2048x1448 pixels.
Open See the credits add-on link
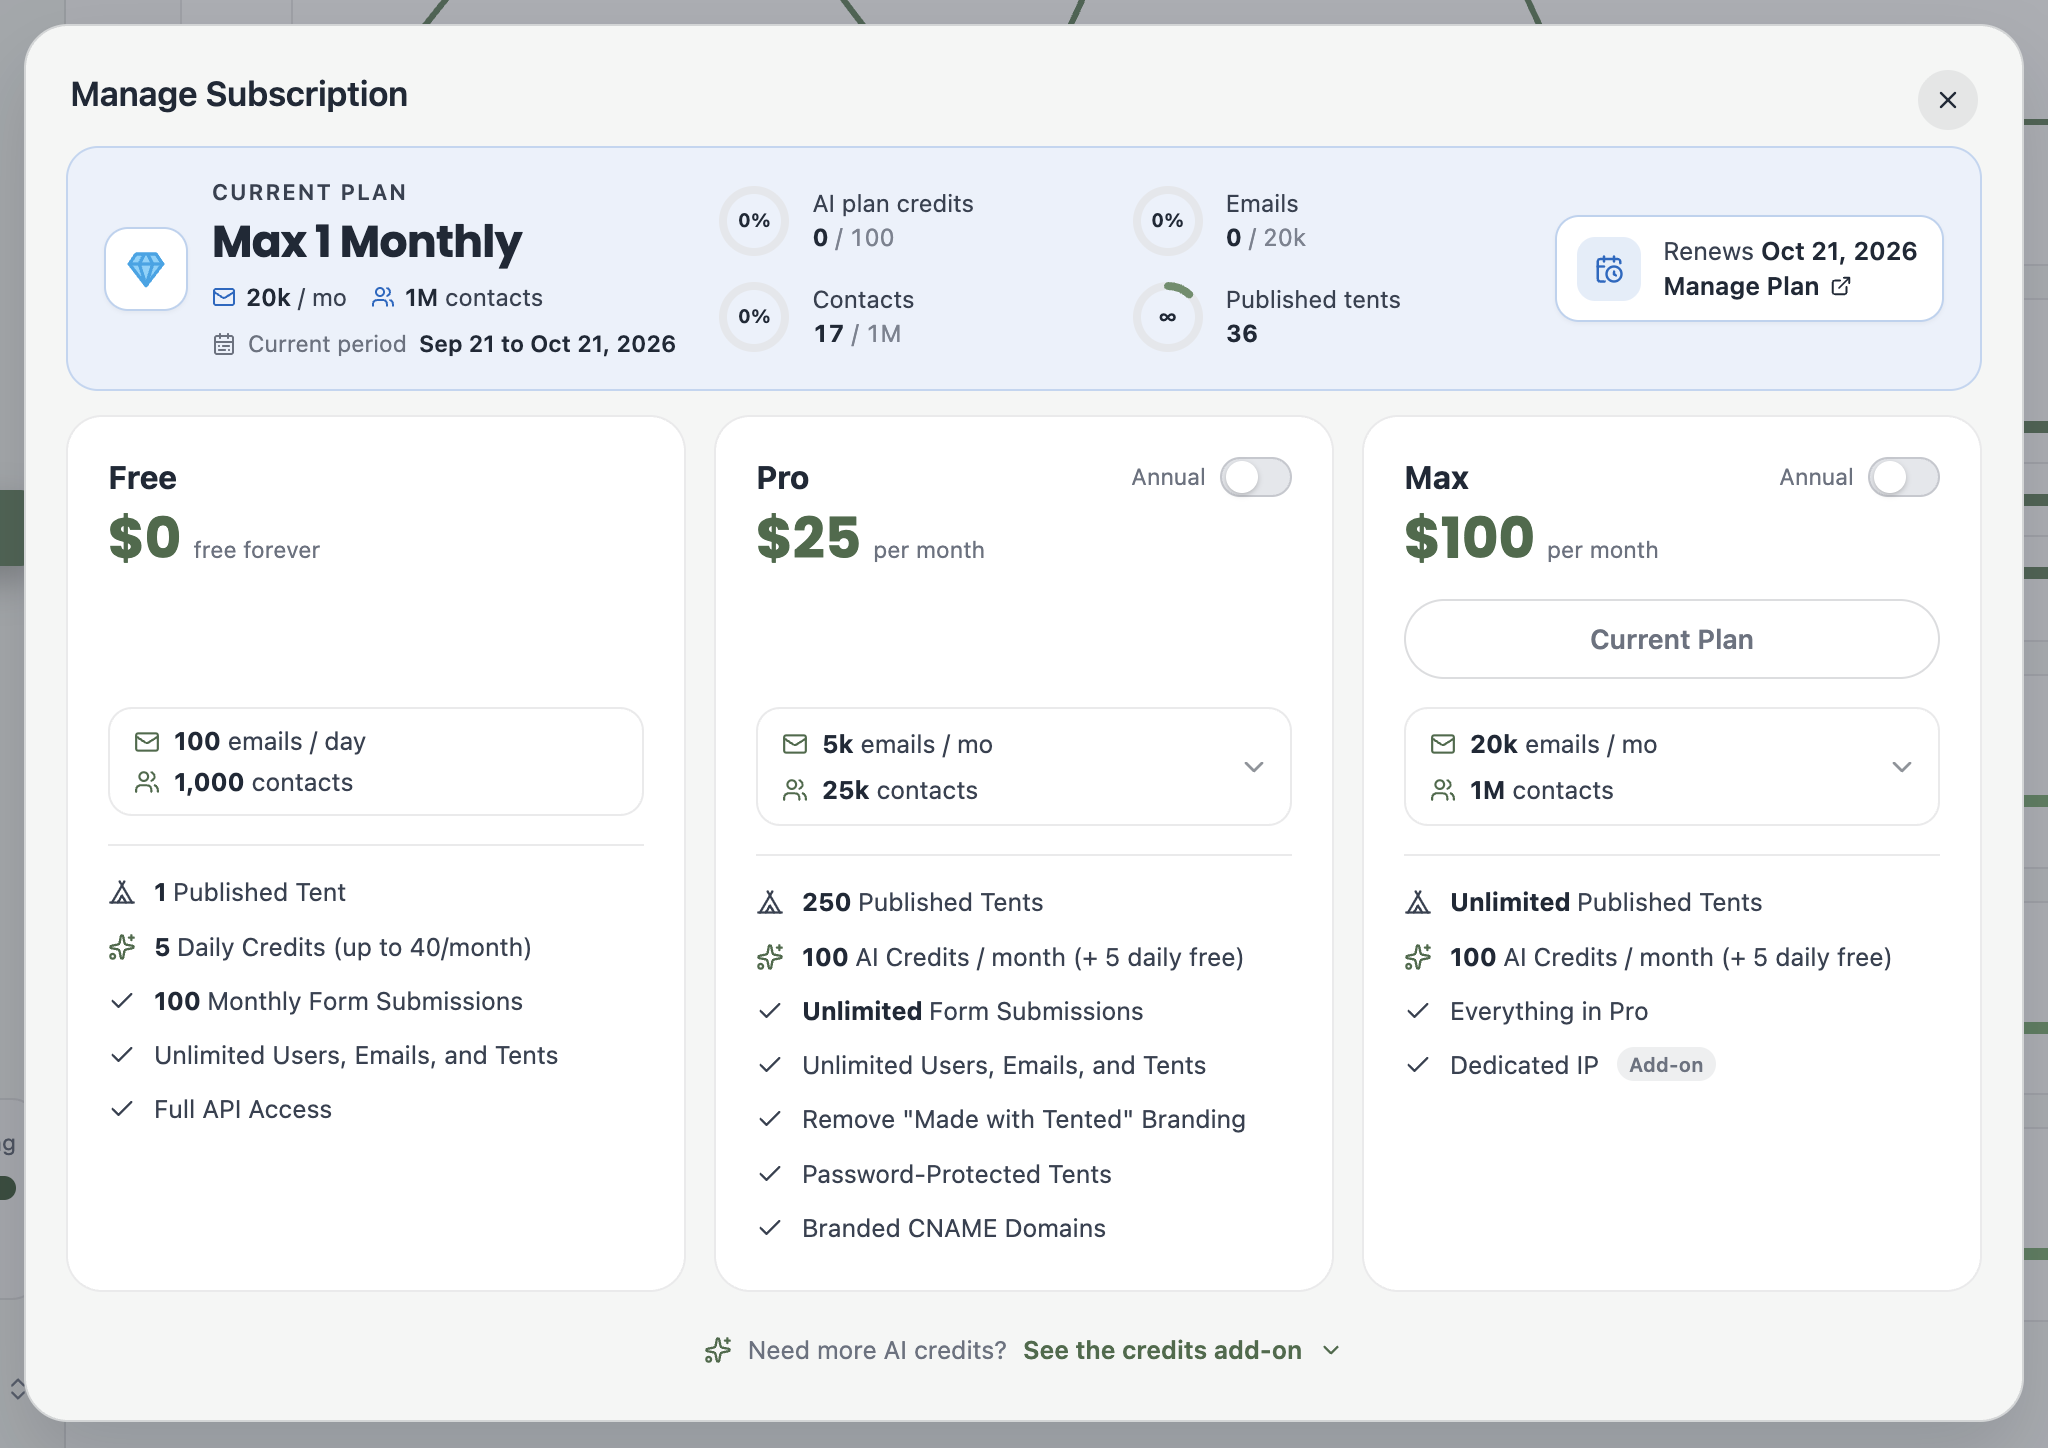pos(1162,1350)
